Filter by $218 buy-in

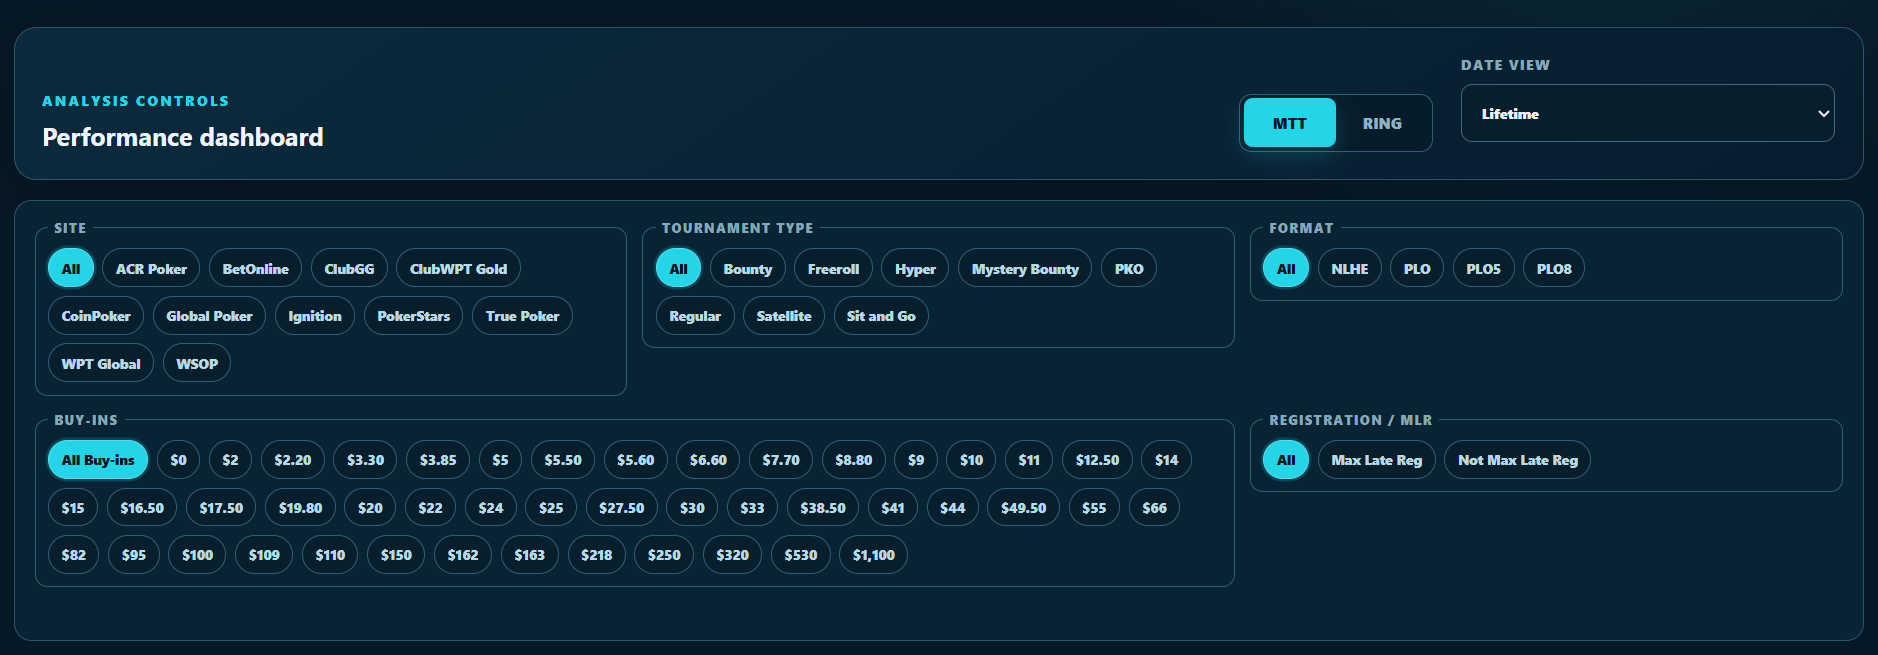tap(596, 554)
